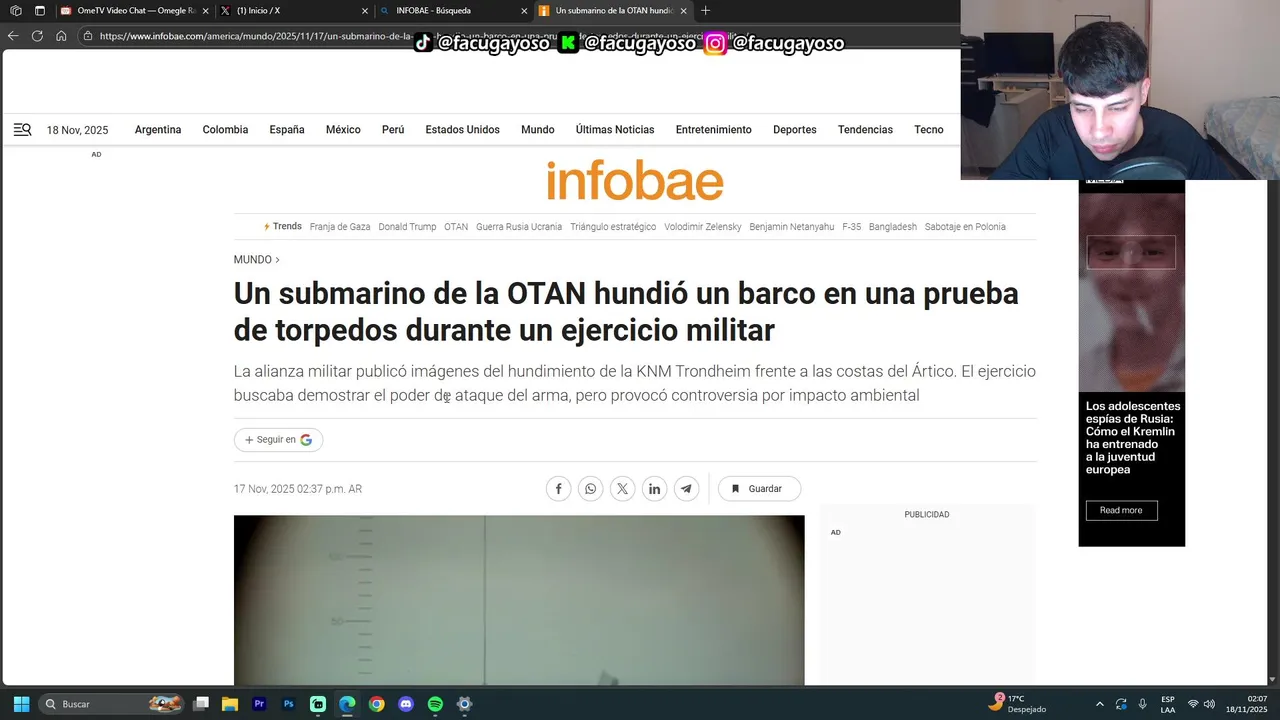Open Tendencias section in nav
Viewport: 1280px width, 720px height.
click(x=865, y=130)
